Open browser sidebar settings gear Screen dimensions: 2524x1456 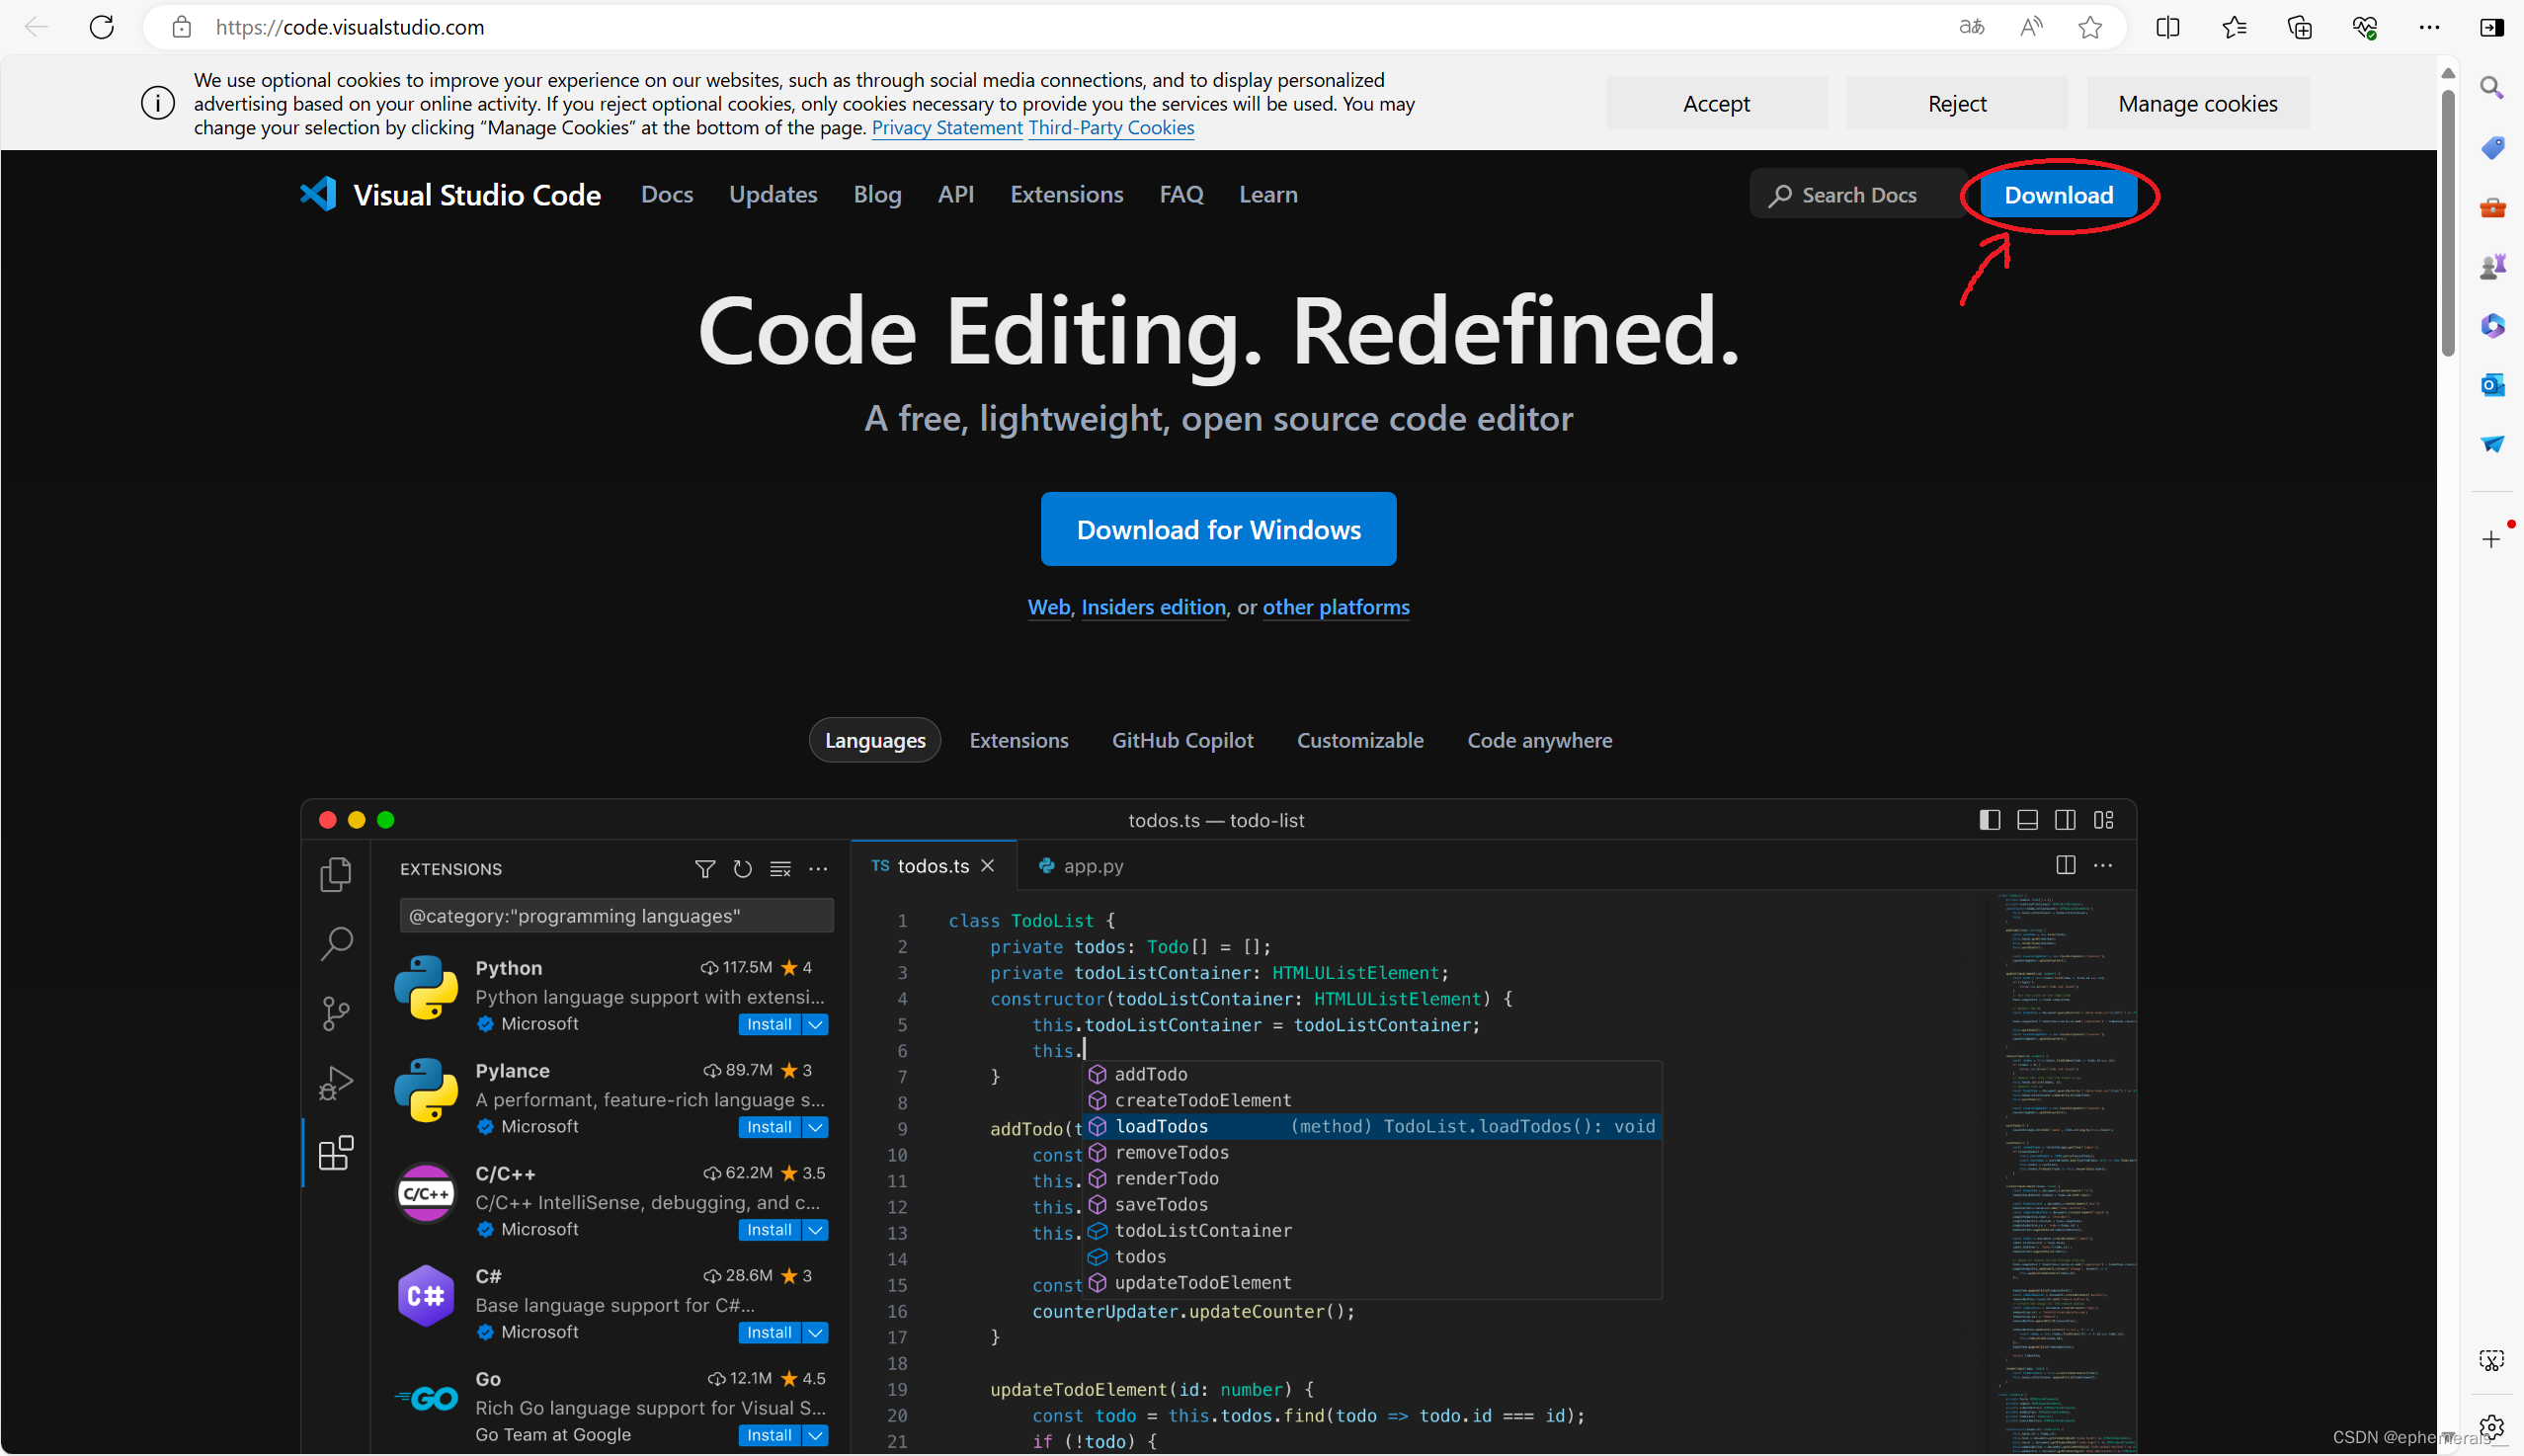[x=2491, y=1426]
